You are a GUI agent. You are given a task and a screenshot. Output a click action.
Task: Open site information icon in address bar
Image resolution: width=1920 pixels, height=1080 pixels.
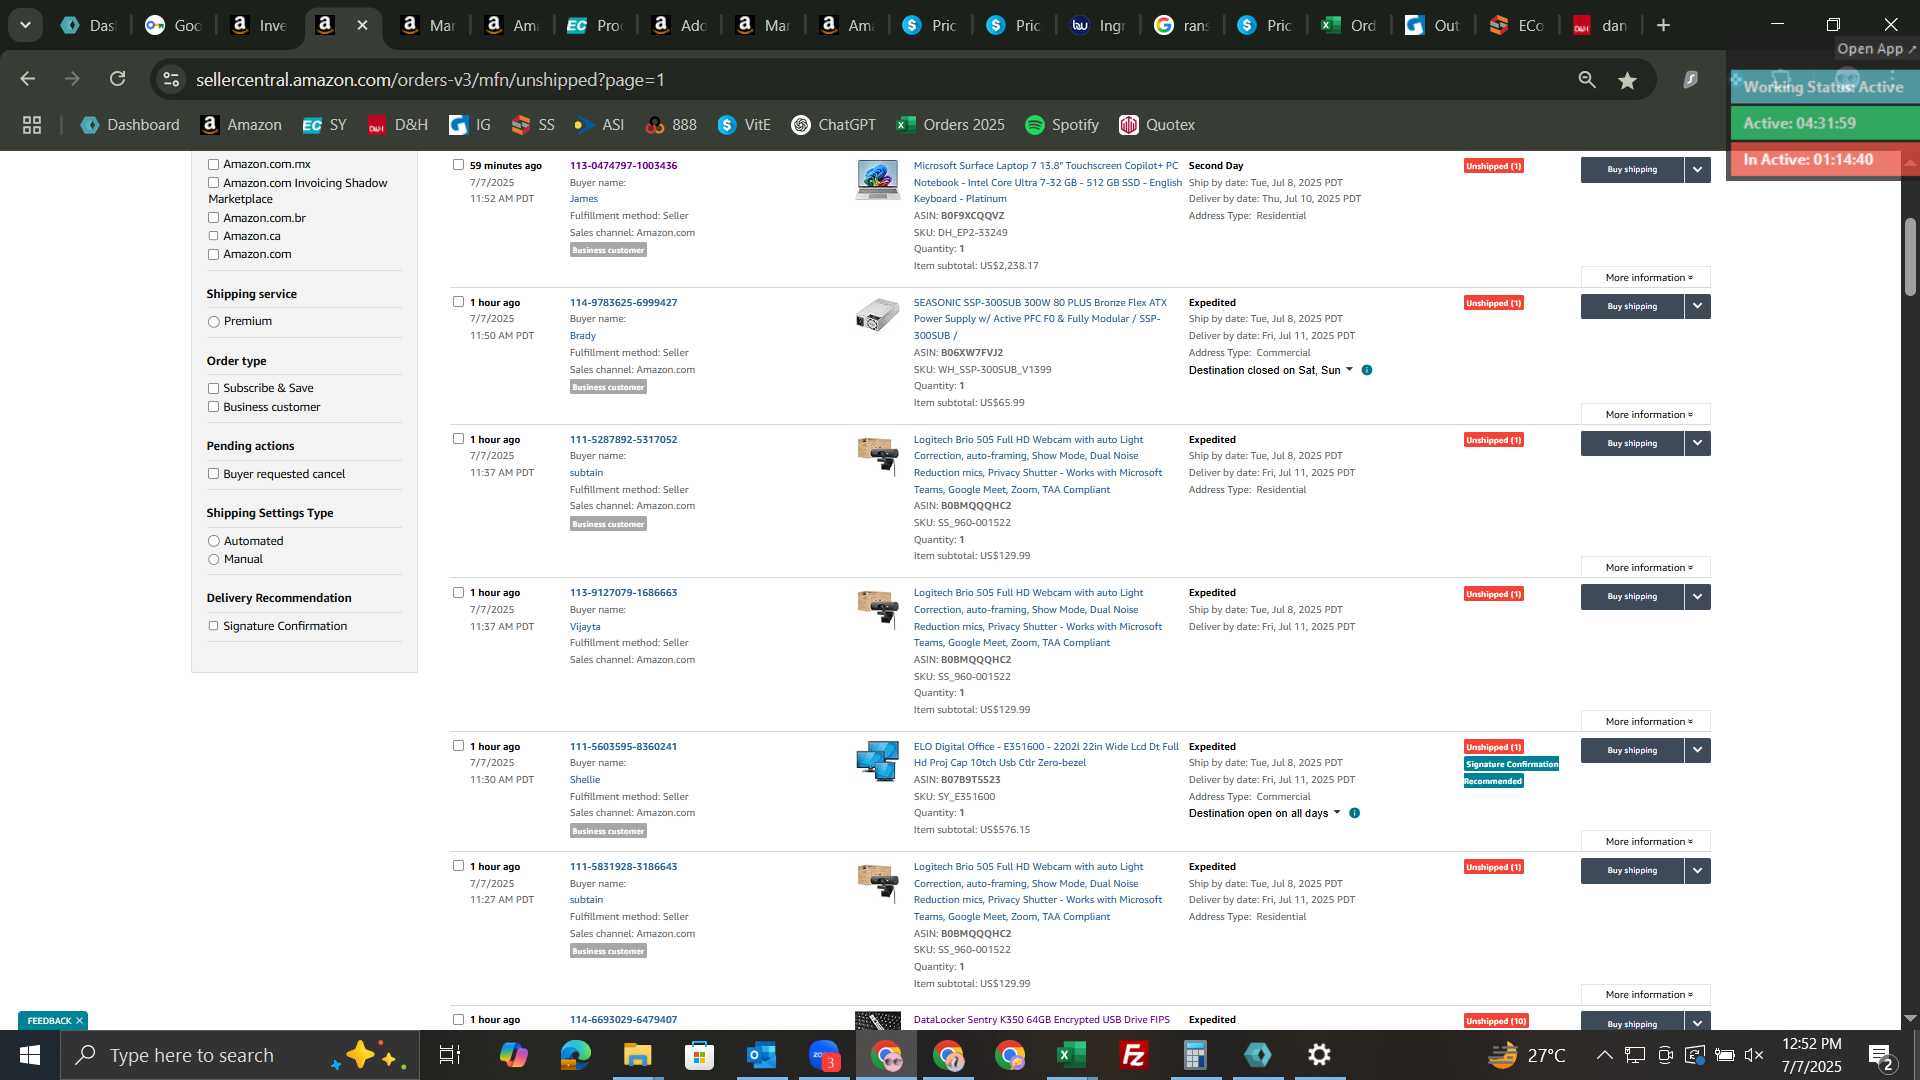(171, 80)
